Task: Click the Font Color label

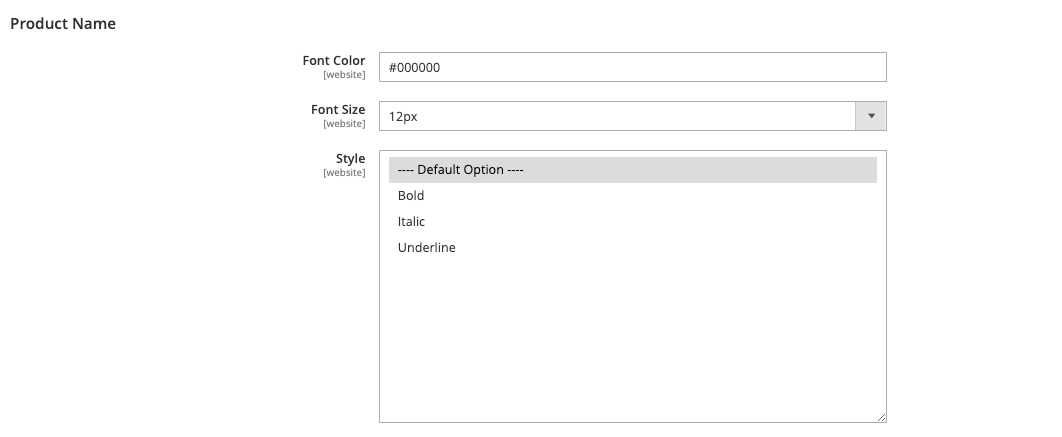Action: pos(334,61)
